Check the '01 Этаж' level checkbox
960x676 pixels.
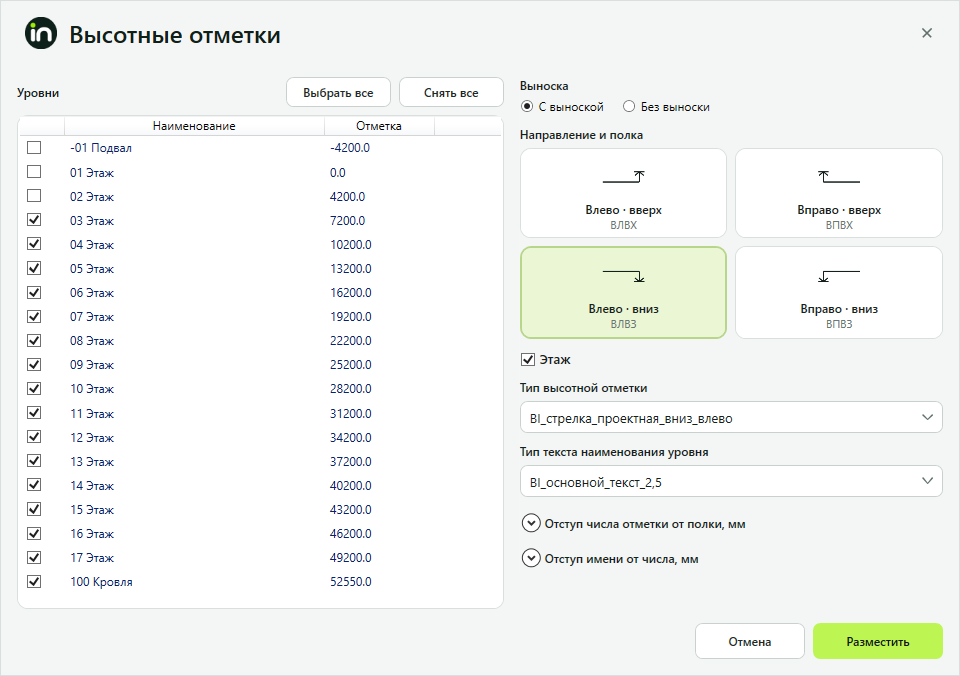34,172
